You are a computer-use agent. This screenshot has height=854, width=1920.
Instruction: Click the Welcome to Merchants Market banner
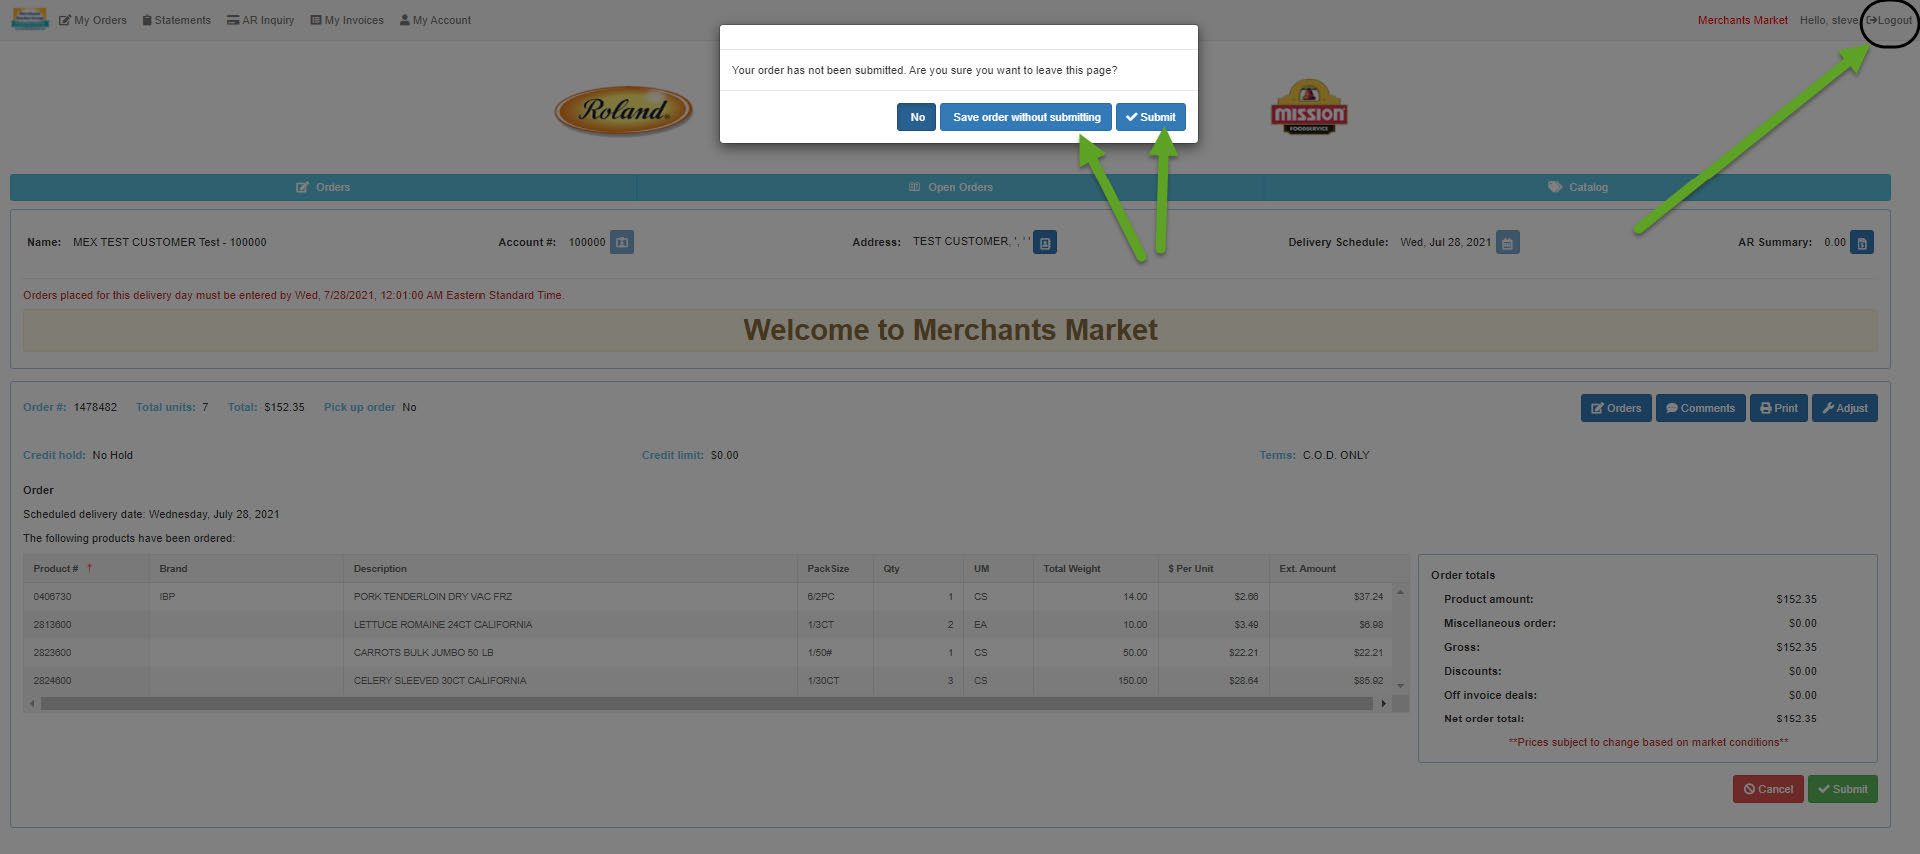click(x=950, y=330)
